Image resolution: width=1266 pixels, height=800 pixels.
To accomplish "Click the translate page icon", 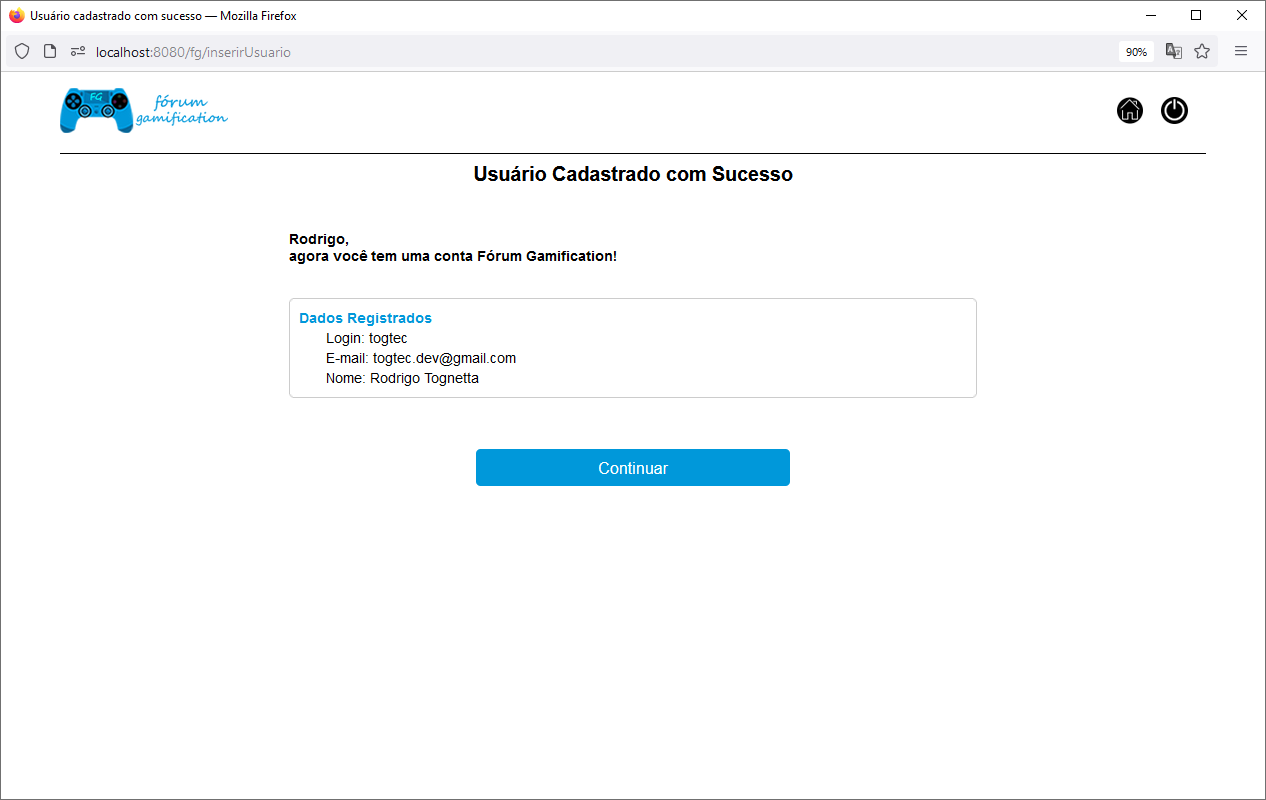I will (1174, 51).
